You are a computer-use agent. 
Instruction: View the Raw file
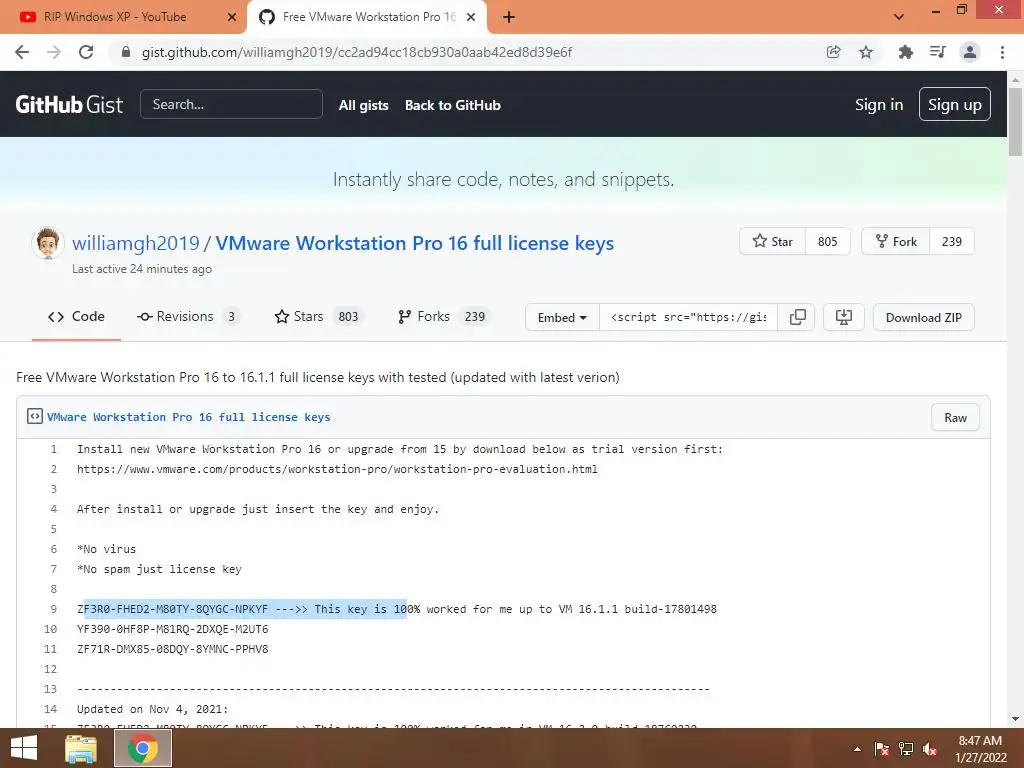coord(955,418)
